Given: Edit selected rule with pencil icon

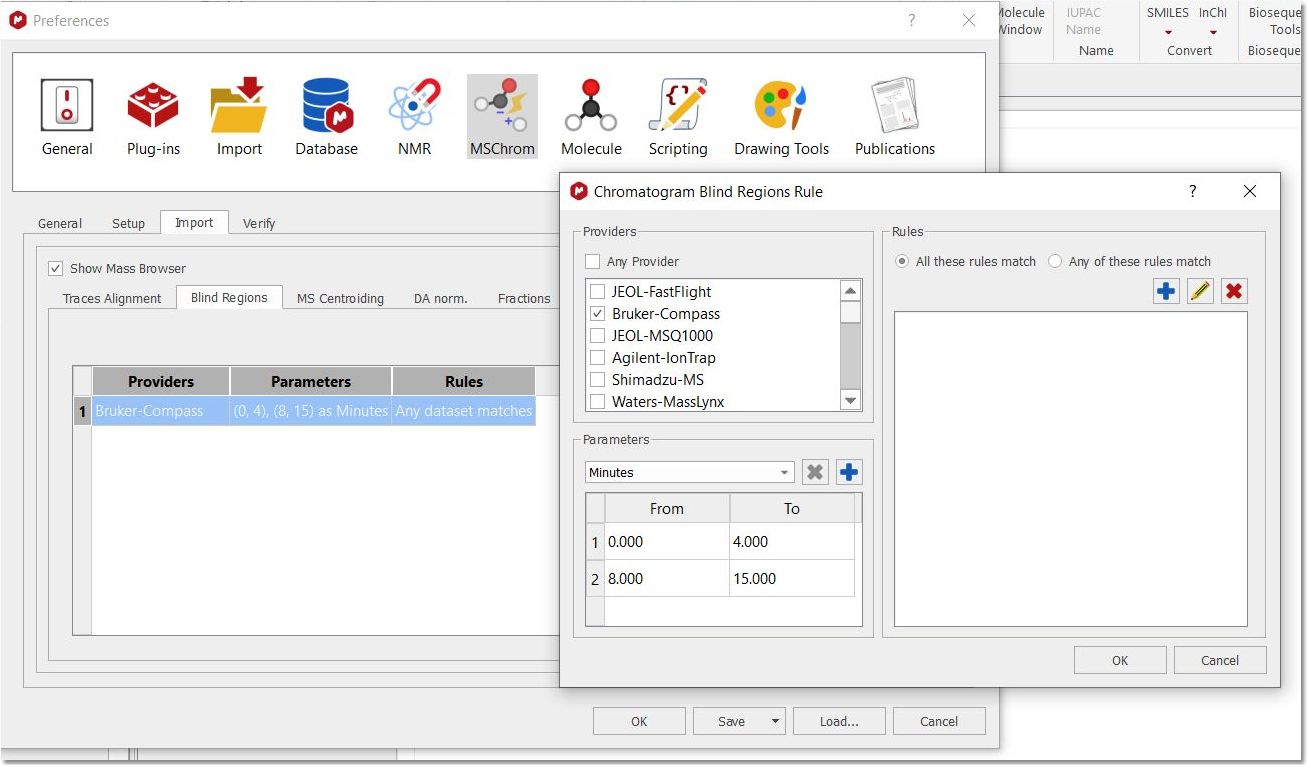Looking at the screenshot, I should (1200, 291).
